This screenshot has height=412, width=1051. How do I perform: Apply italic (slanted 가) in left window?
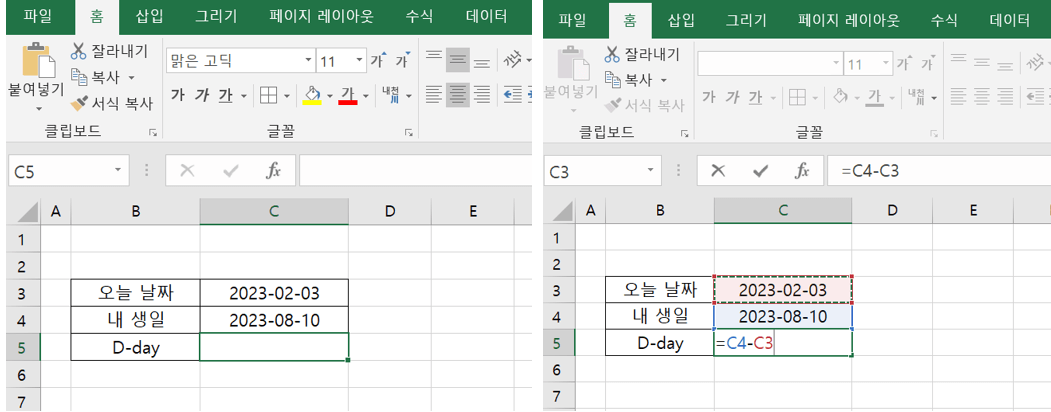coord(202,96)
